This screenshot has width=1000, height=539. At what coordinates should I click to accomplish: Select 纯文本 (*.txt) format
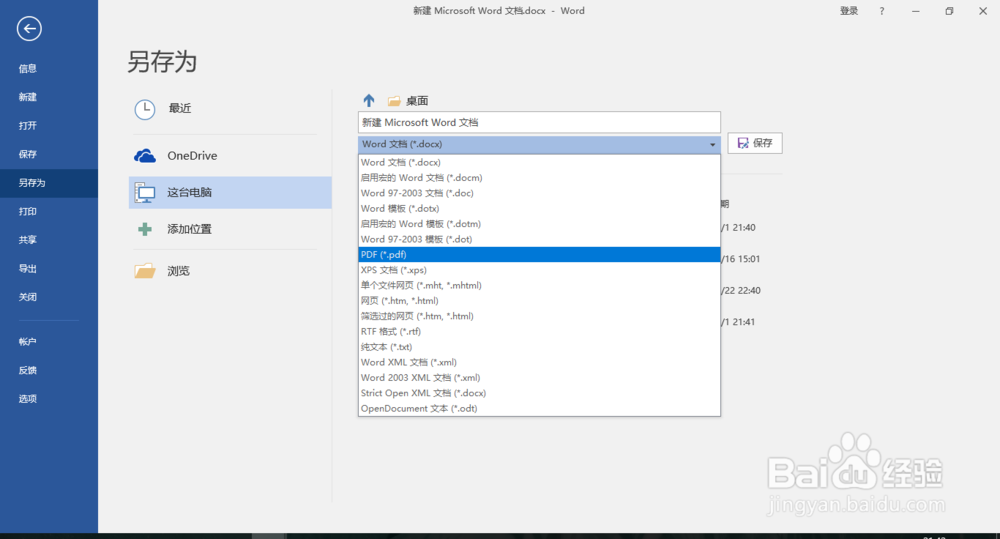pyautogui.click(x=540, y=347)
